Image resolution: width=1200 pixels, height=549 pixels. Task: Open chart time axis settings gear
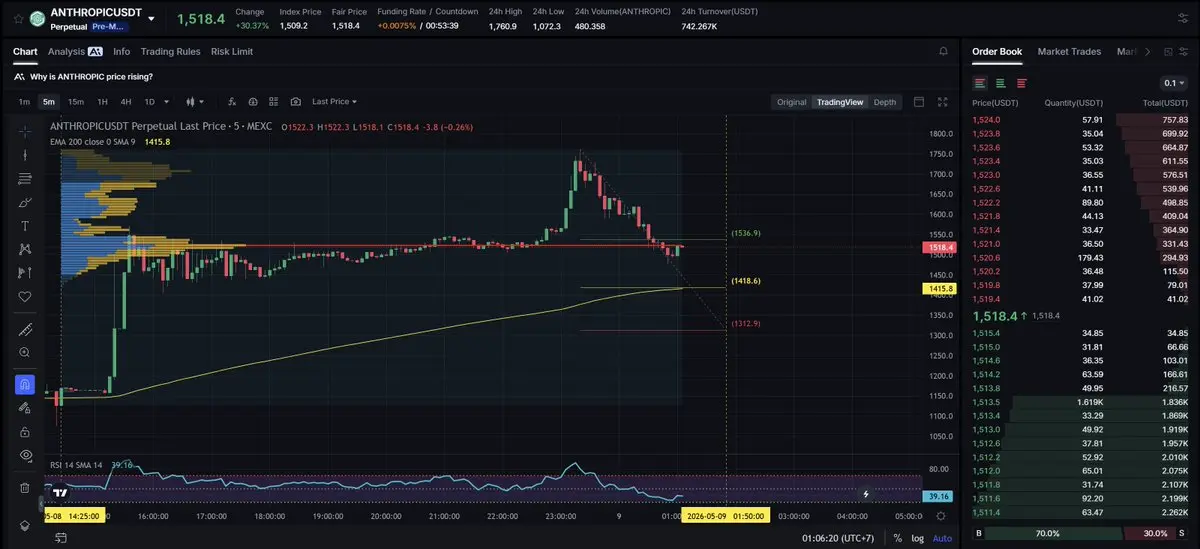(x=941, y=516)
